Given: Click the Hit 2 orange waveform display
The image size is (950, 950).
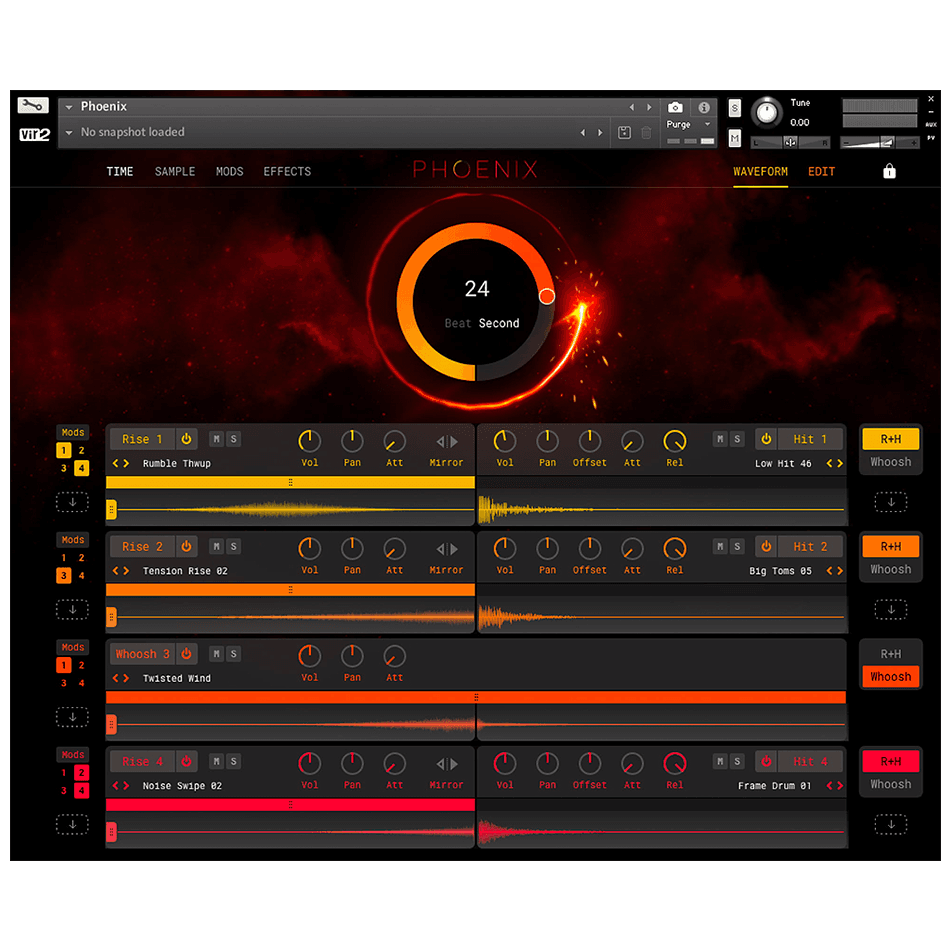Looking at the screenshot, I should [x=662, y=617].
